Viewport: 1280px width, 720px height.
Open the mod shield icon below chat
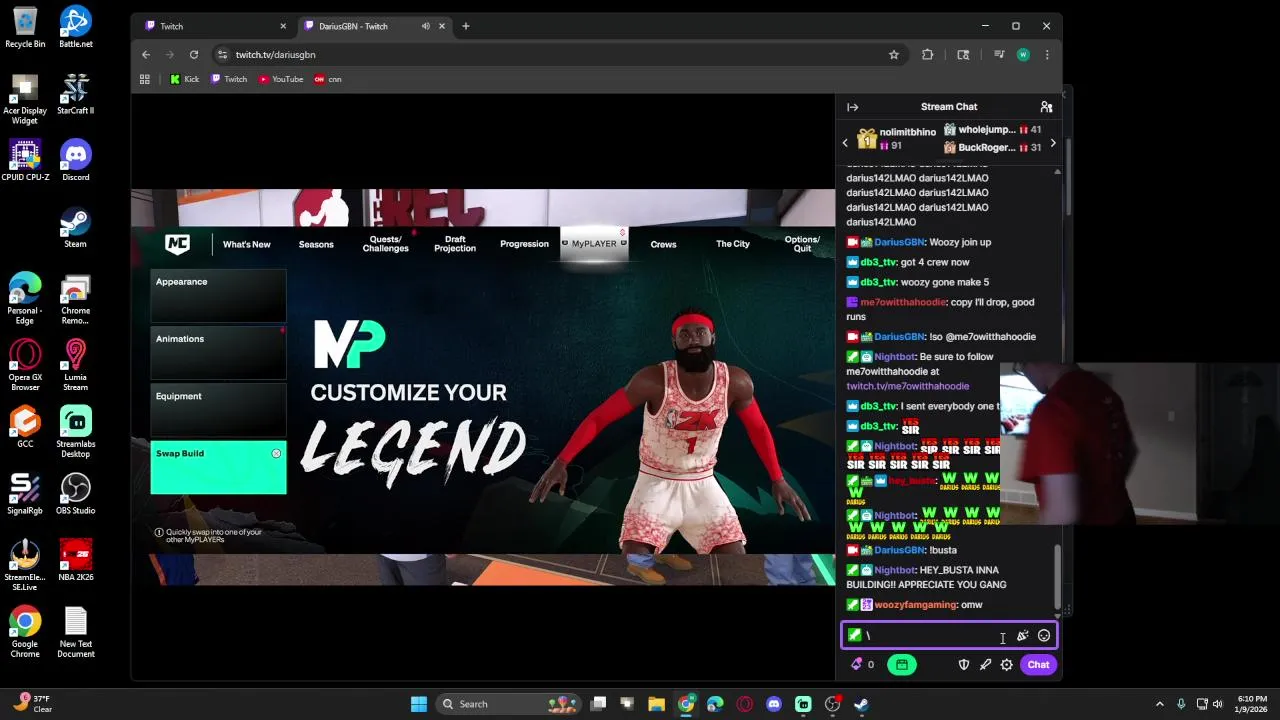[x=964, y=665]
